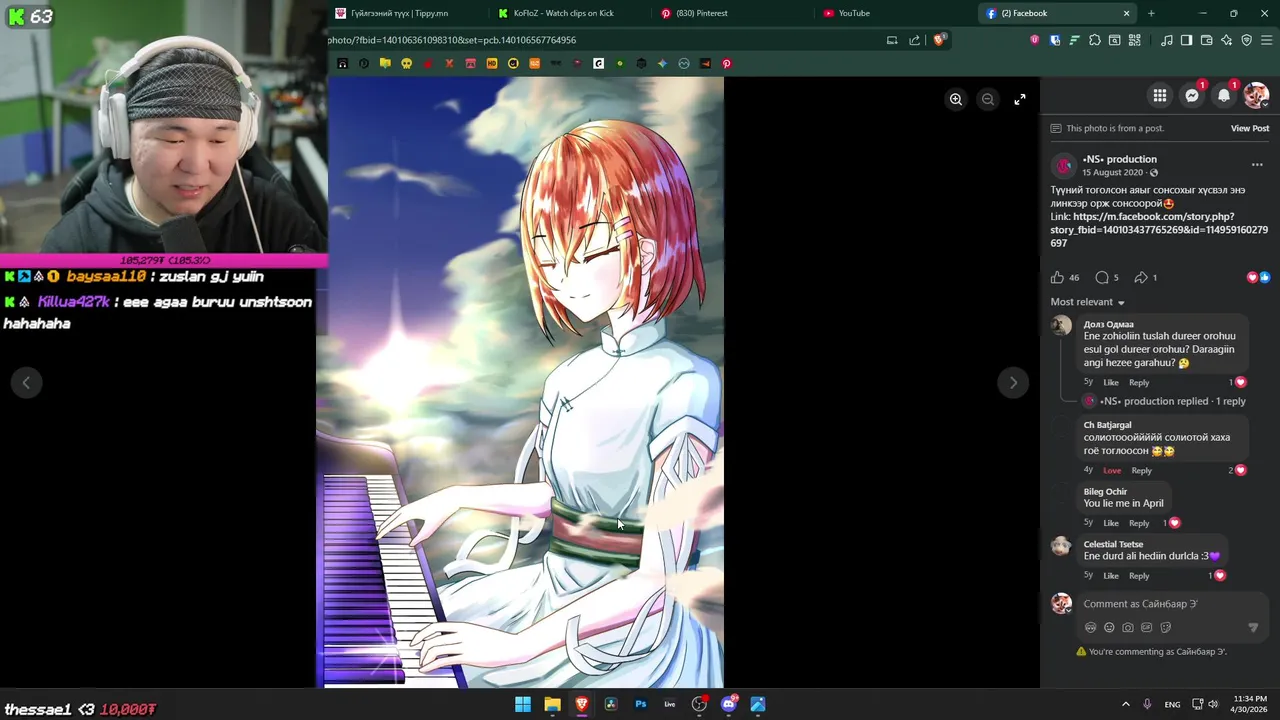Open ENG language switcher
1280x720 pixels.
[1172, 704]
